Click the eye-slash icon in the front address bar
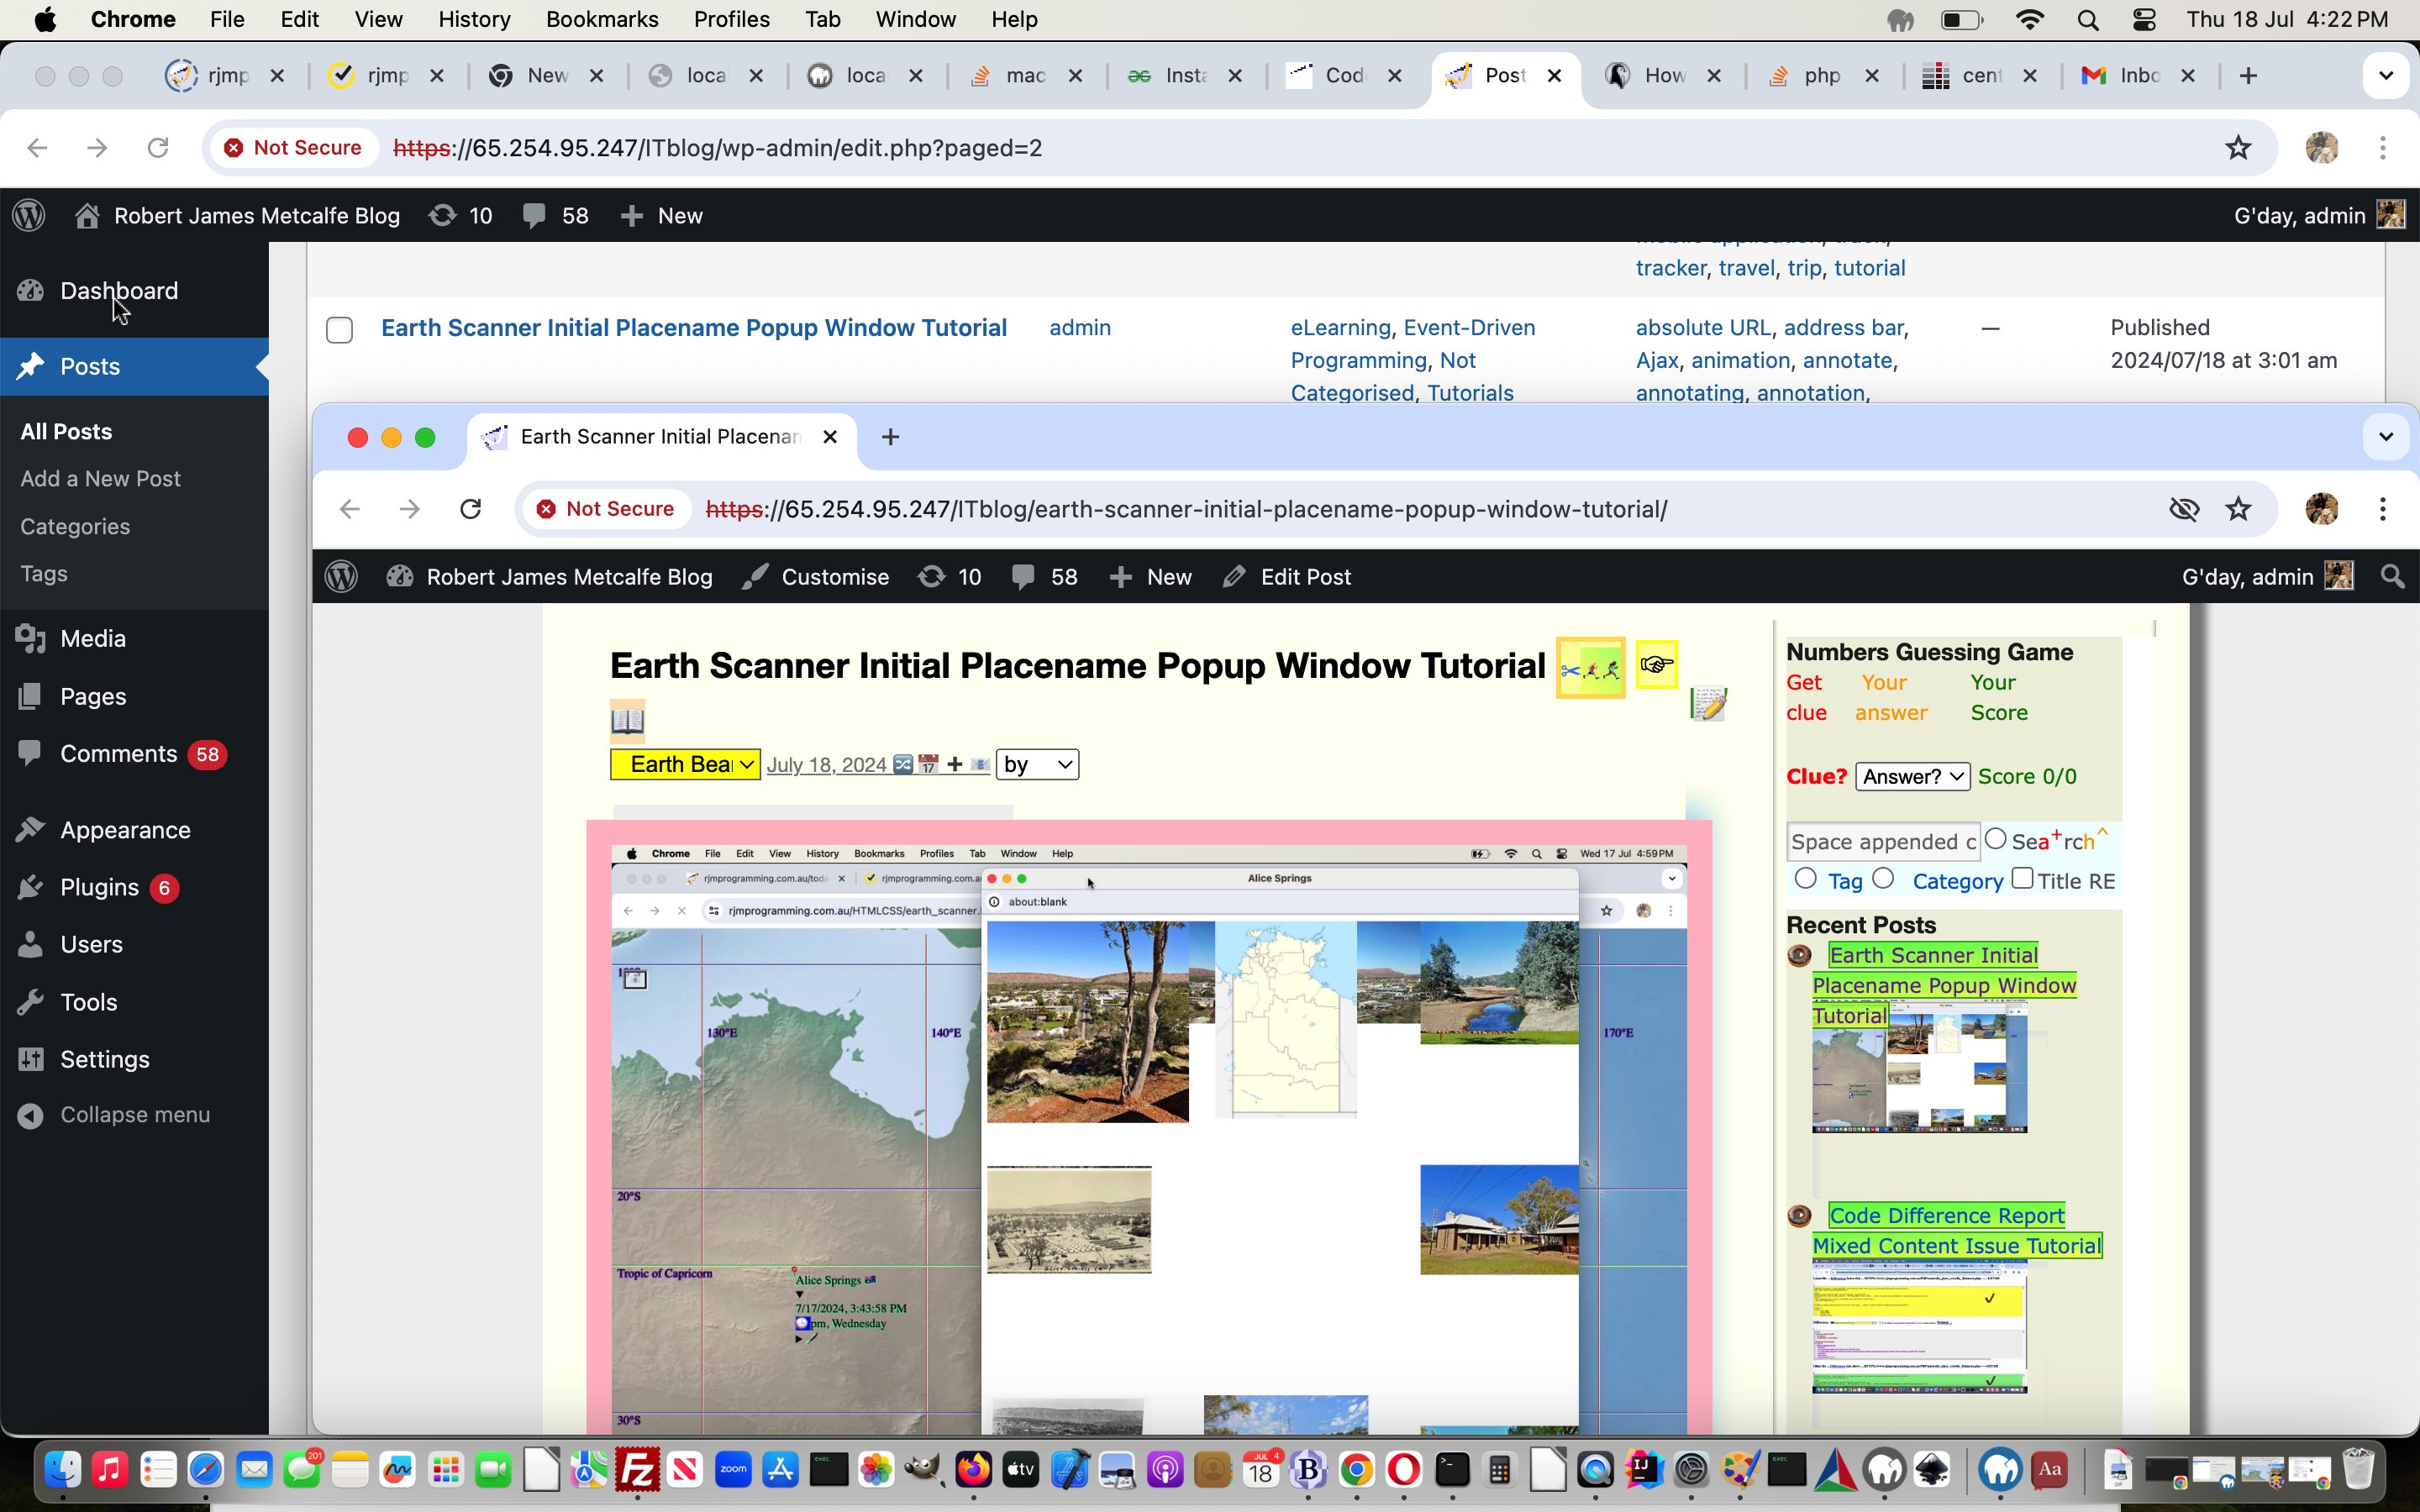This screenshot has height=1512, width=2420. 2184,509
